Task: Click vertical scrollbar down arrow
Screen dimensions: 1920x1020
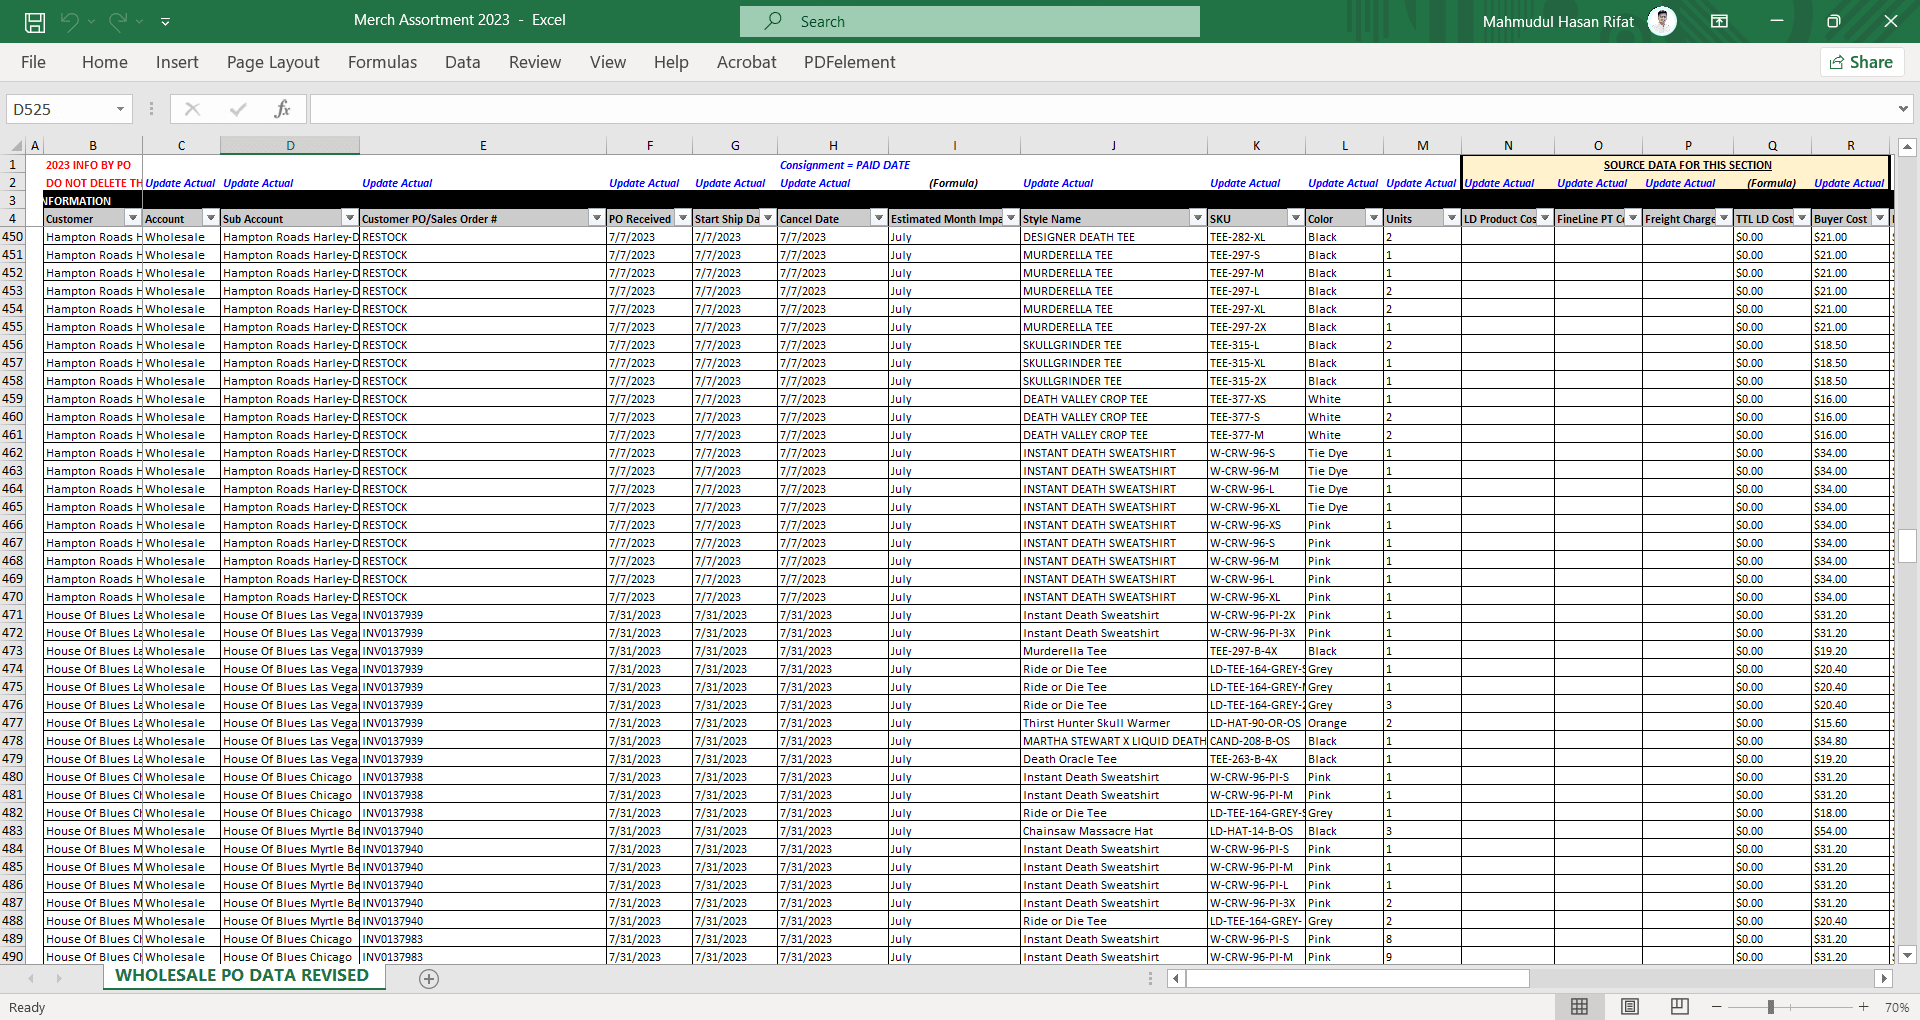Action: click(1907, 955)
